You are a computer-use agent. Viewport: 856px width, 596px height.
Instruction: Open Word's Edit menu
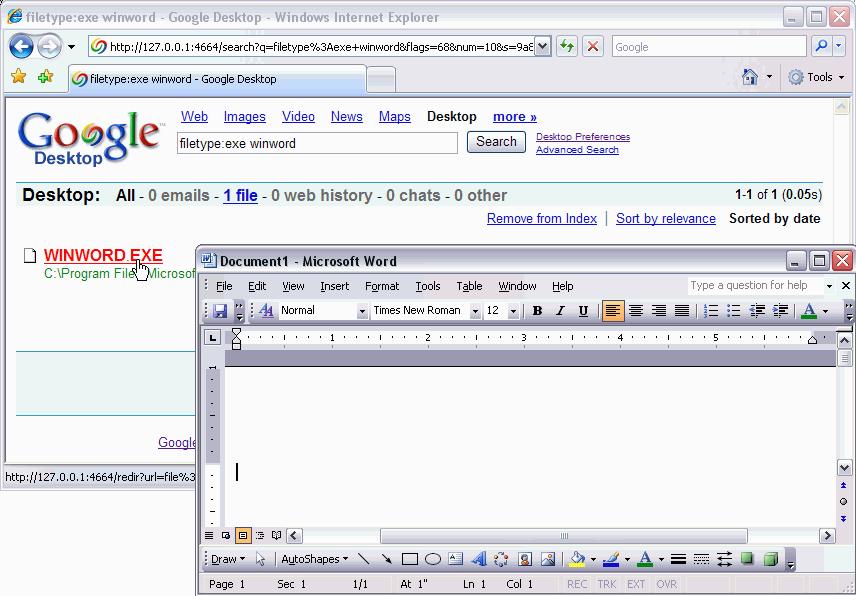257,286
